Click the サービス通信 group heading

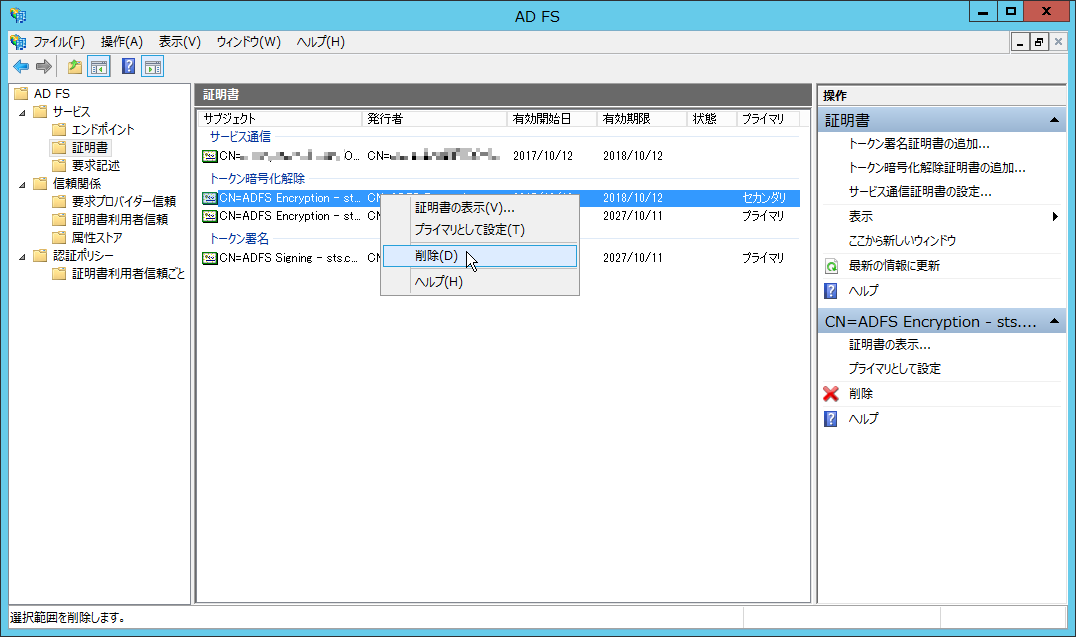coord(240,137)
